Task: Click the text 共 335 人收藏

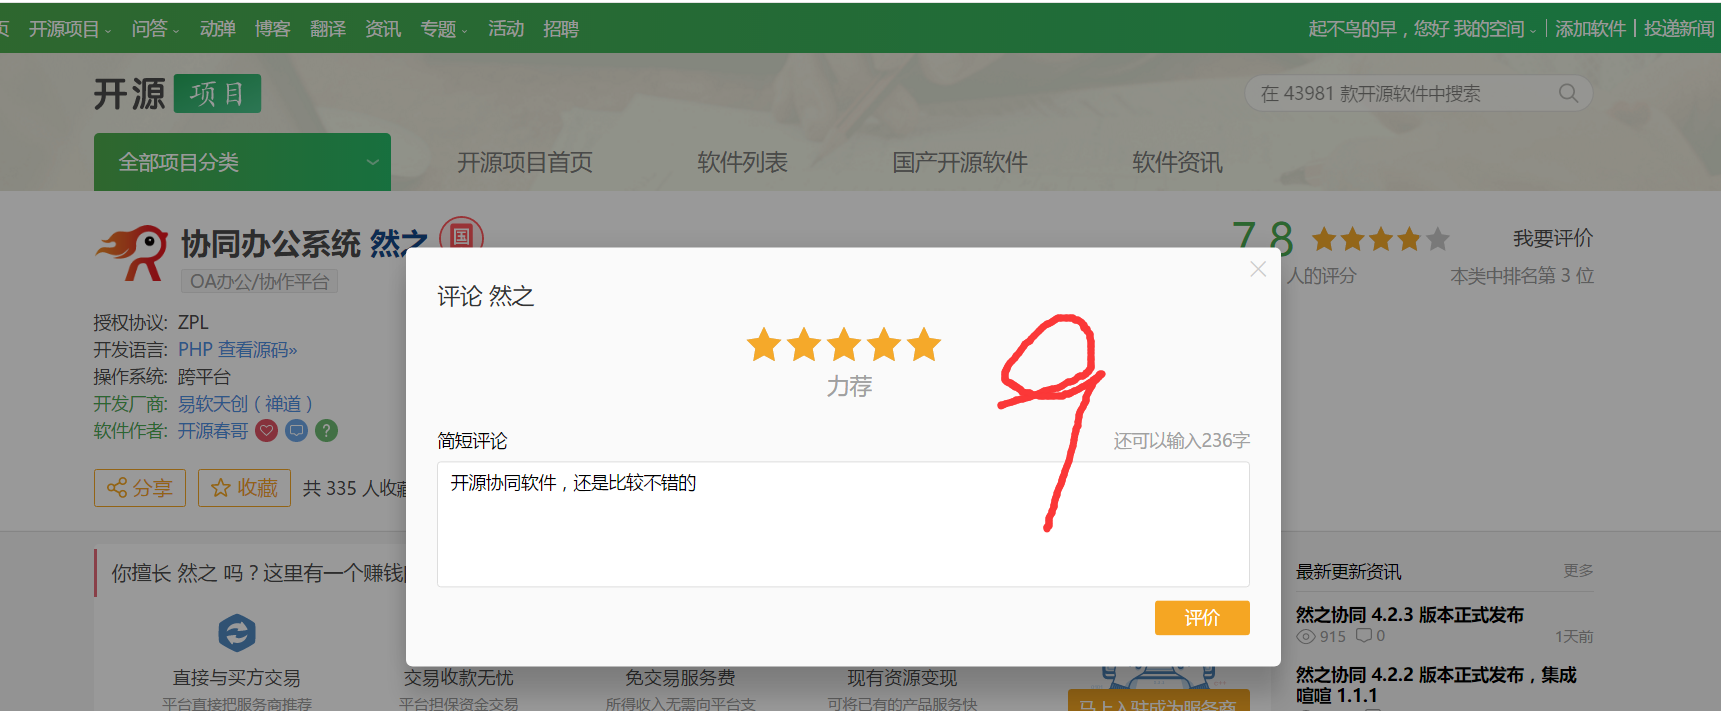Action: (355, 488)
